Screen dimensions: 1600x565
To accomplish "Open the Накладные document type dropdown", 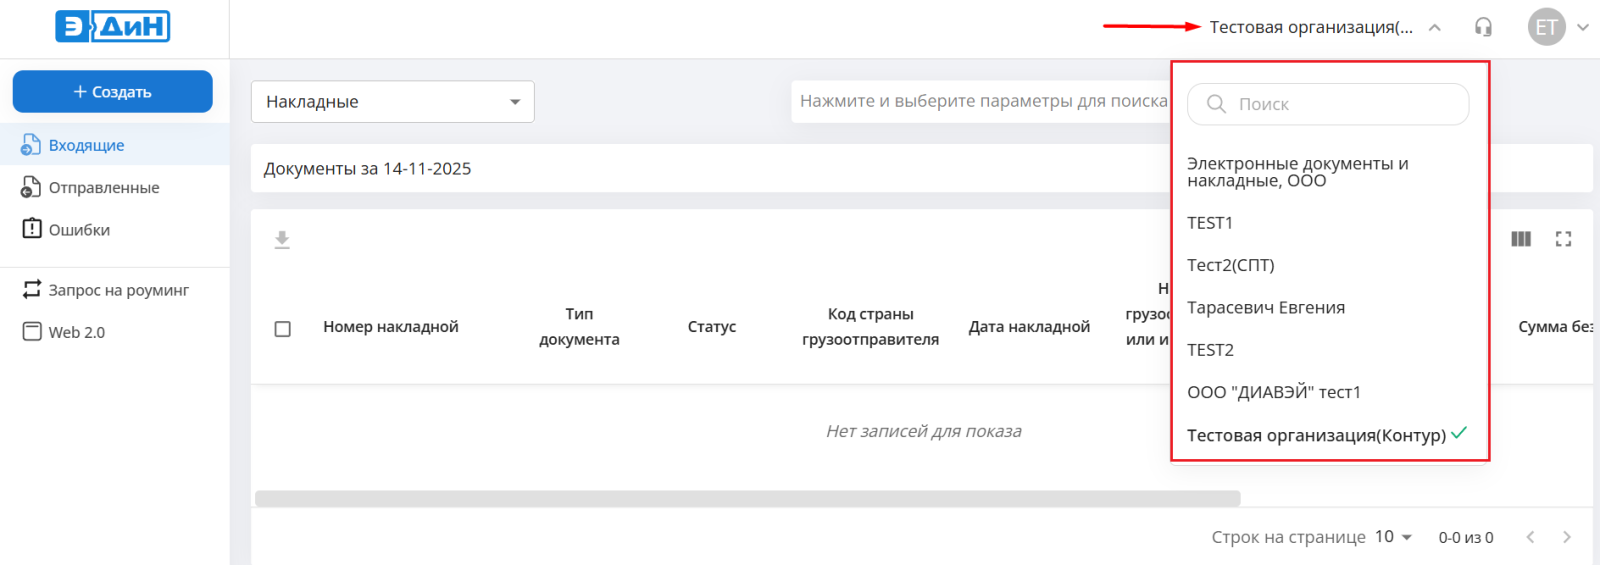I will tap(392, 102).
